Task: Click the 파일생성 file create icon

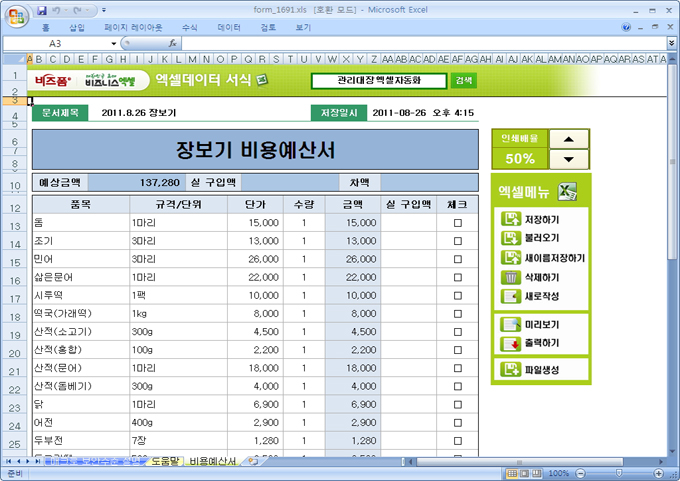Action: 511,371
